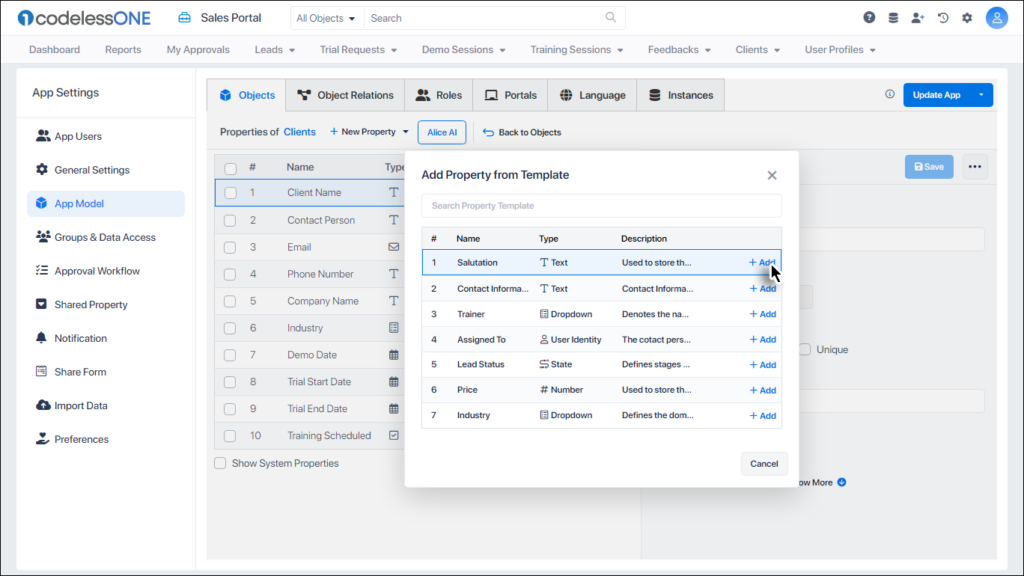Click the Save button

(x=929, y=167)
